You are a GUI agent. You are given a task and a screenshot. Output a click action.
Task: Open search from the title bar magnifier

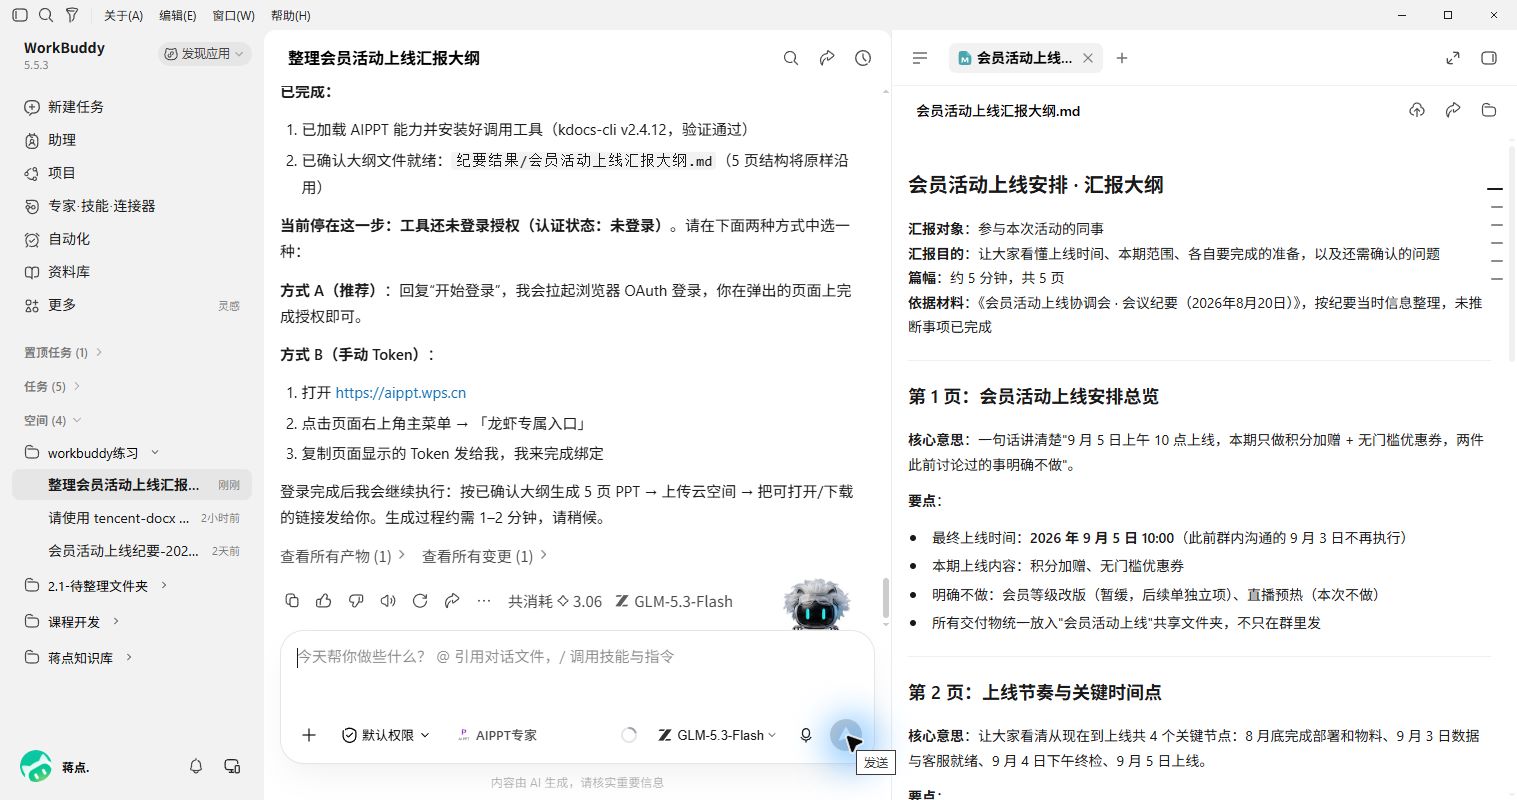coord(46,15)
